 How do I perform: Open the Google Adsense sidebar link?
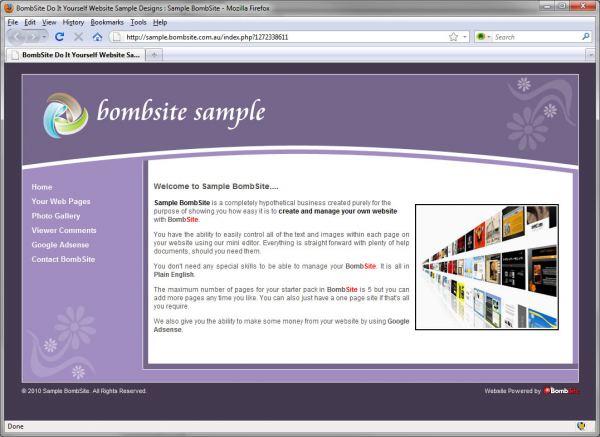60,245
